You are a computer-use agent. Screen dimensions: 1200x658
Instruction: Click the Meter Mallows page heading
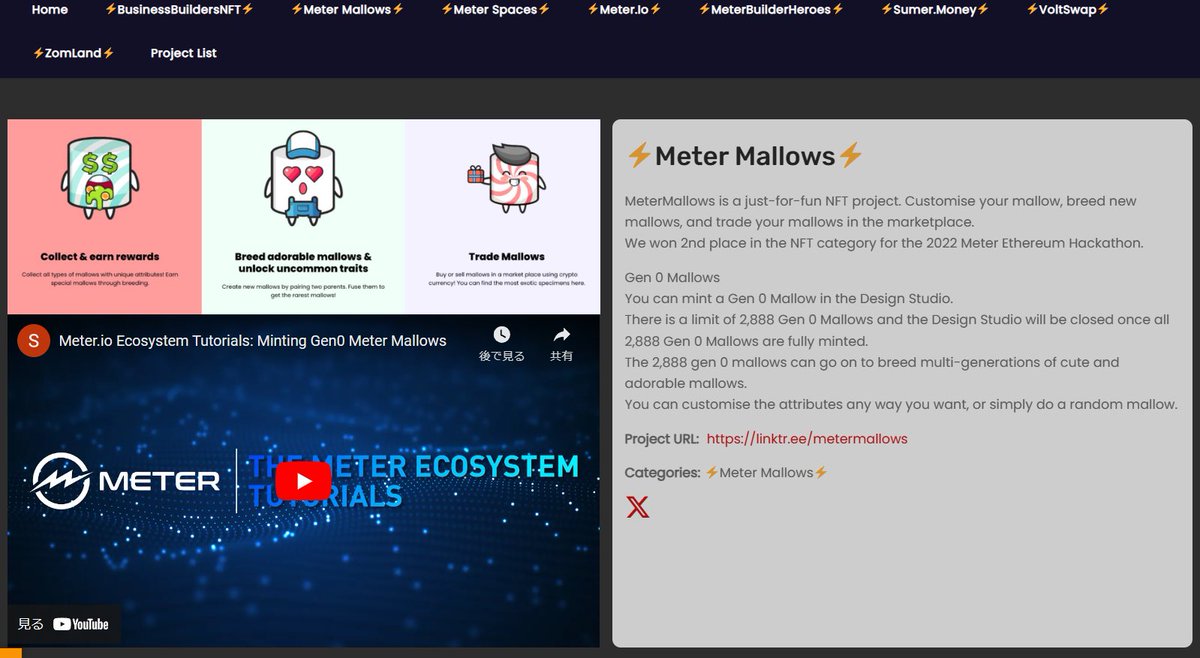point(744,156)
